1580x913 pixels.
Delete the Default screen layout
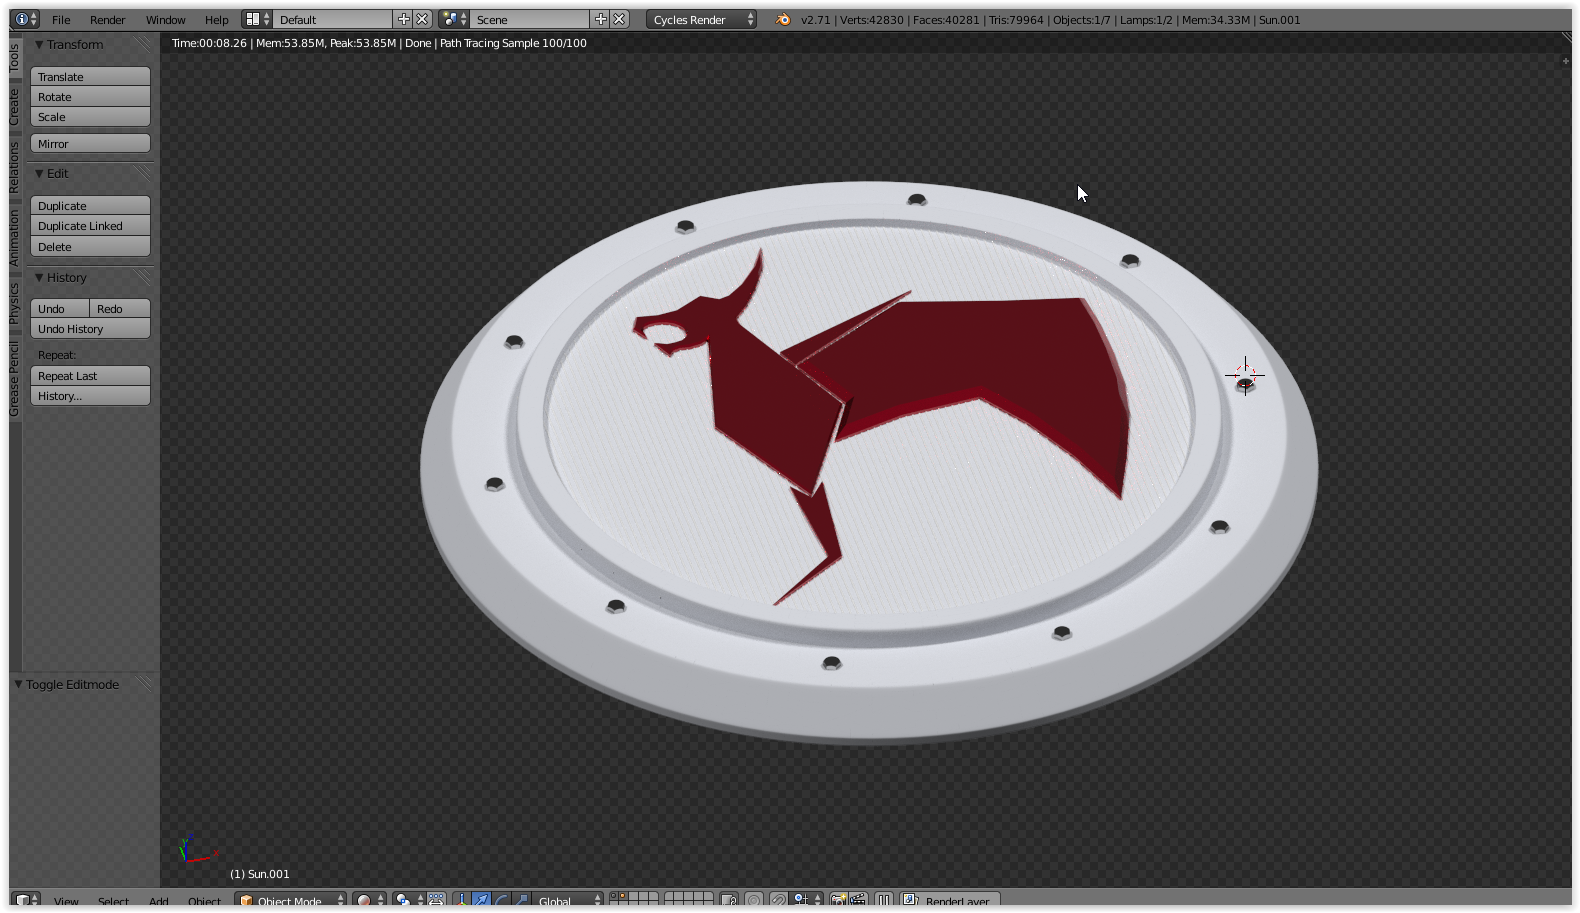click(x=422, y=19)
